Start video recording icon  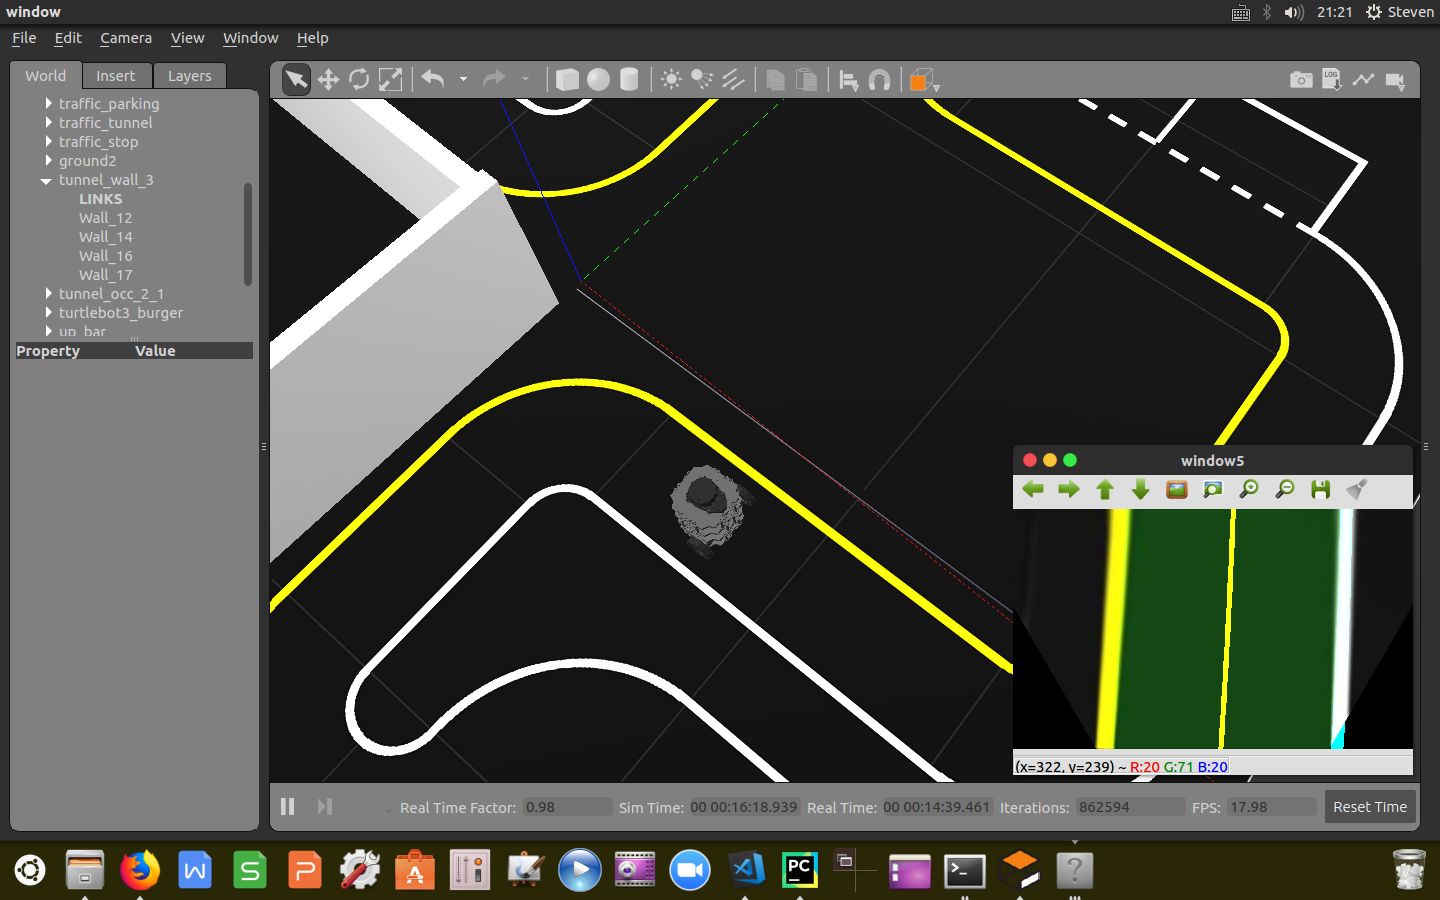point(1396,81)
